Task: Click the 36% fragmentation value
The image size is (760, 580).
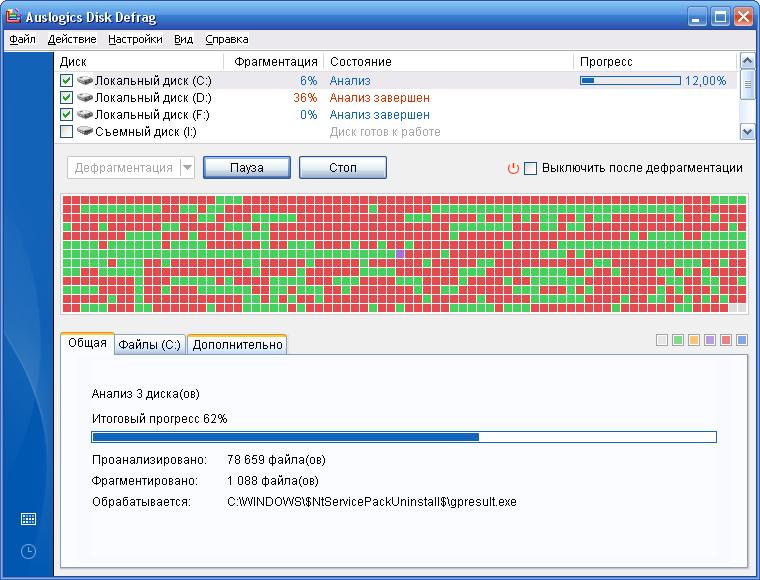Action: [x=305, y=97]
